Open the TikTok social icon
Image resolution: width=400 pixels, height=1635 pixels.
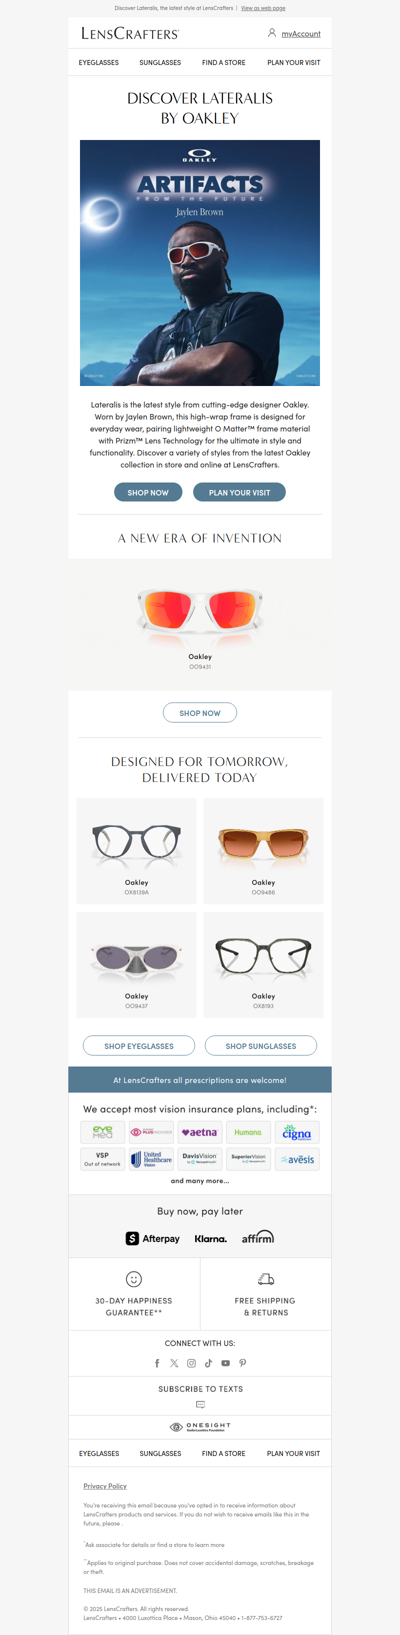tap(208, 1363)
